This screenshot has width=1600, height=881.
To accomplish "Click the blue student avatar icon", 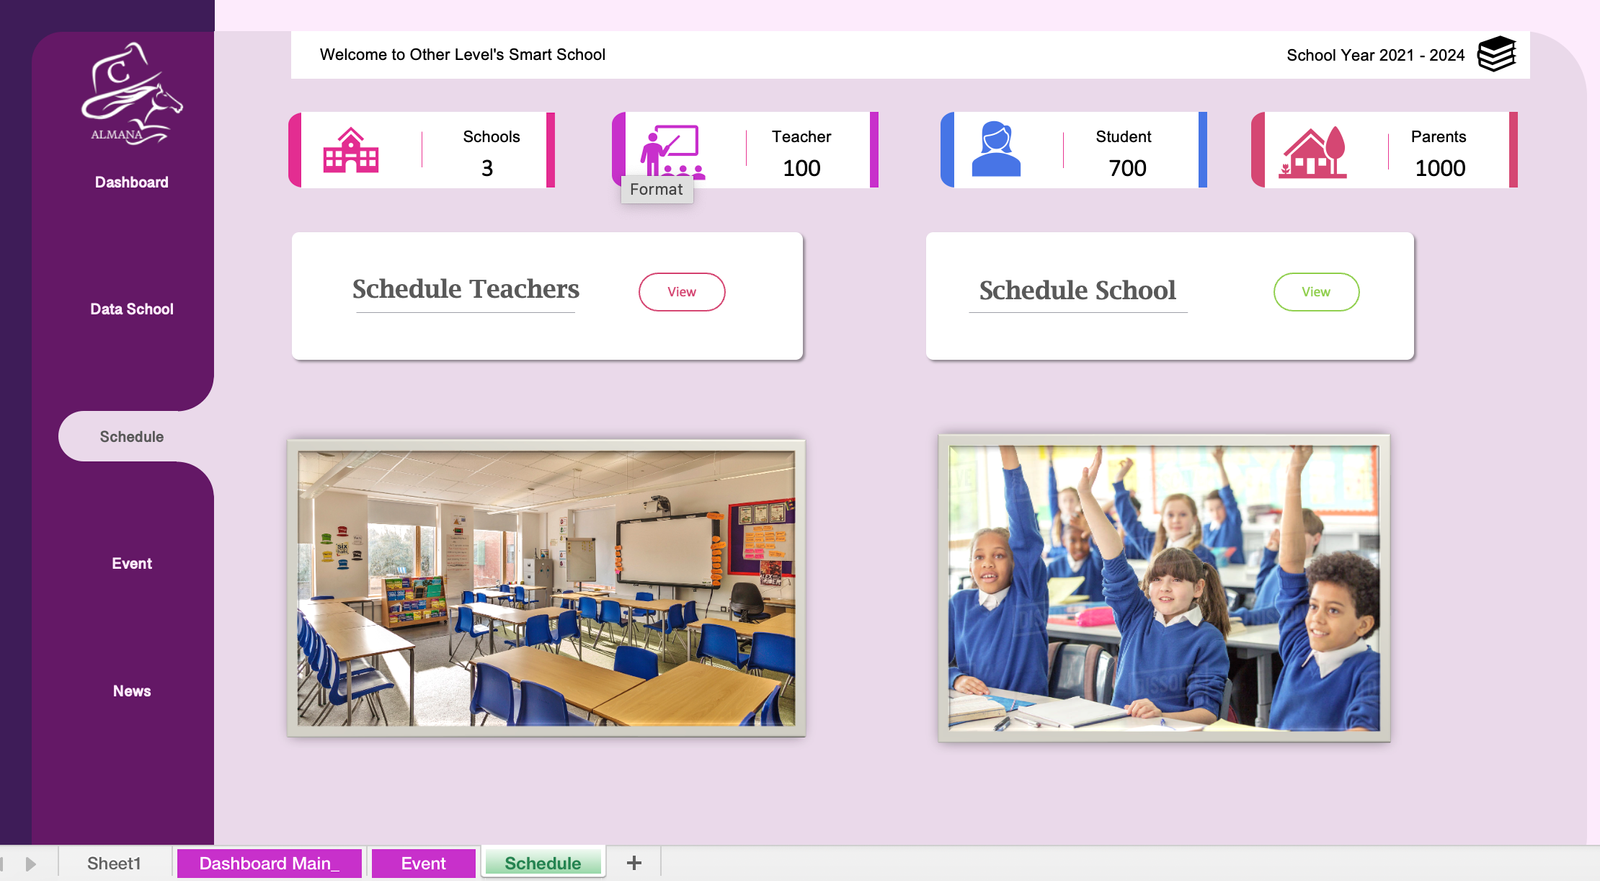I will [x=996, y=149].
